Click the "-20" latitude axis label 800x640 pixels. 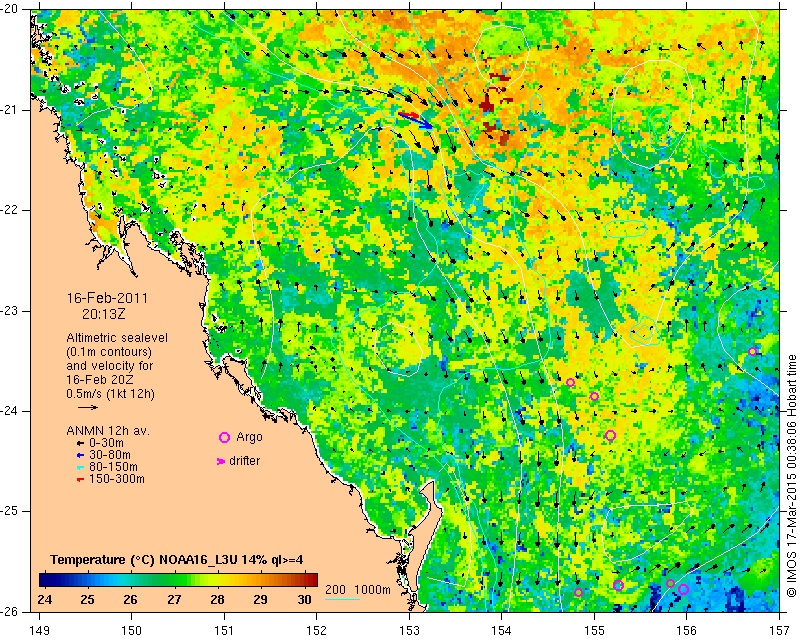coord(10,9)
